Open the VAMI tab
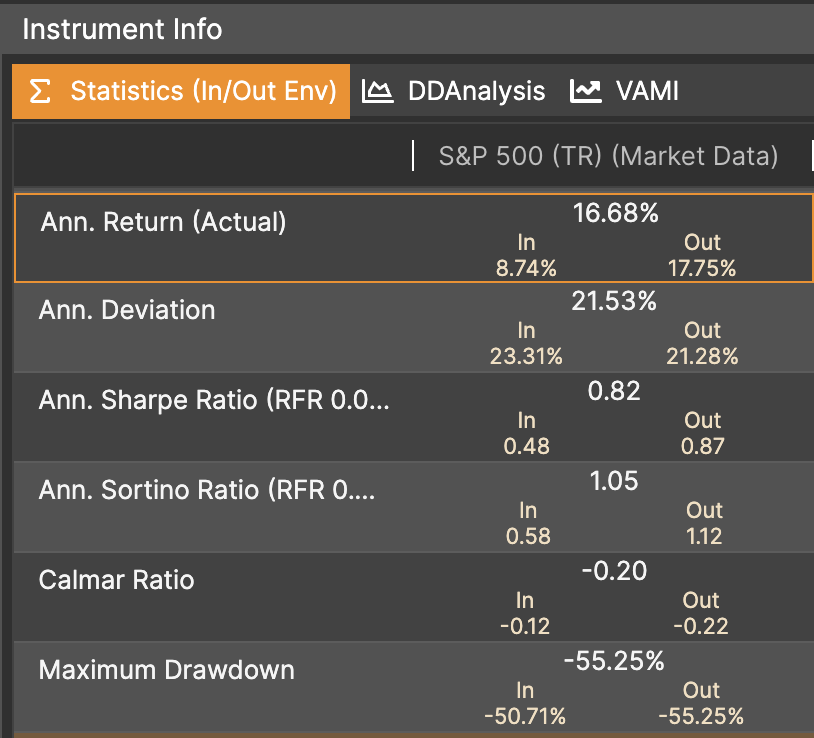Screen dimensions: 814x738 pyautogui.click(x=647, y=92)
